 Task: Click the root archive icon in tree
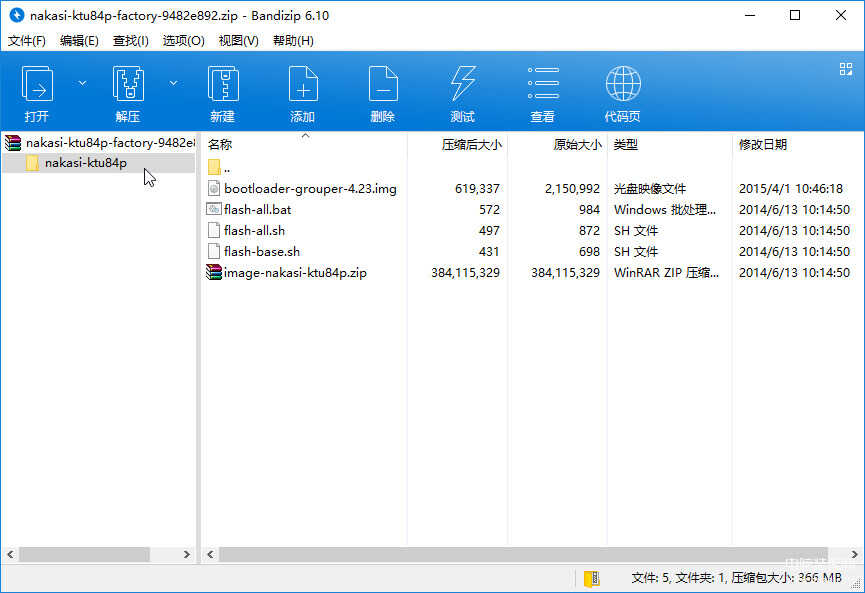[x=13, y=143]
